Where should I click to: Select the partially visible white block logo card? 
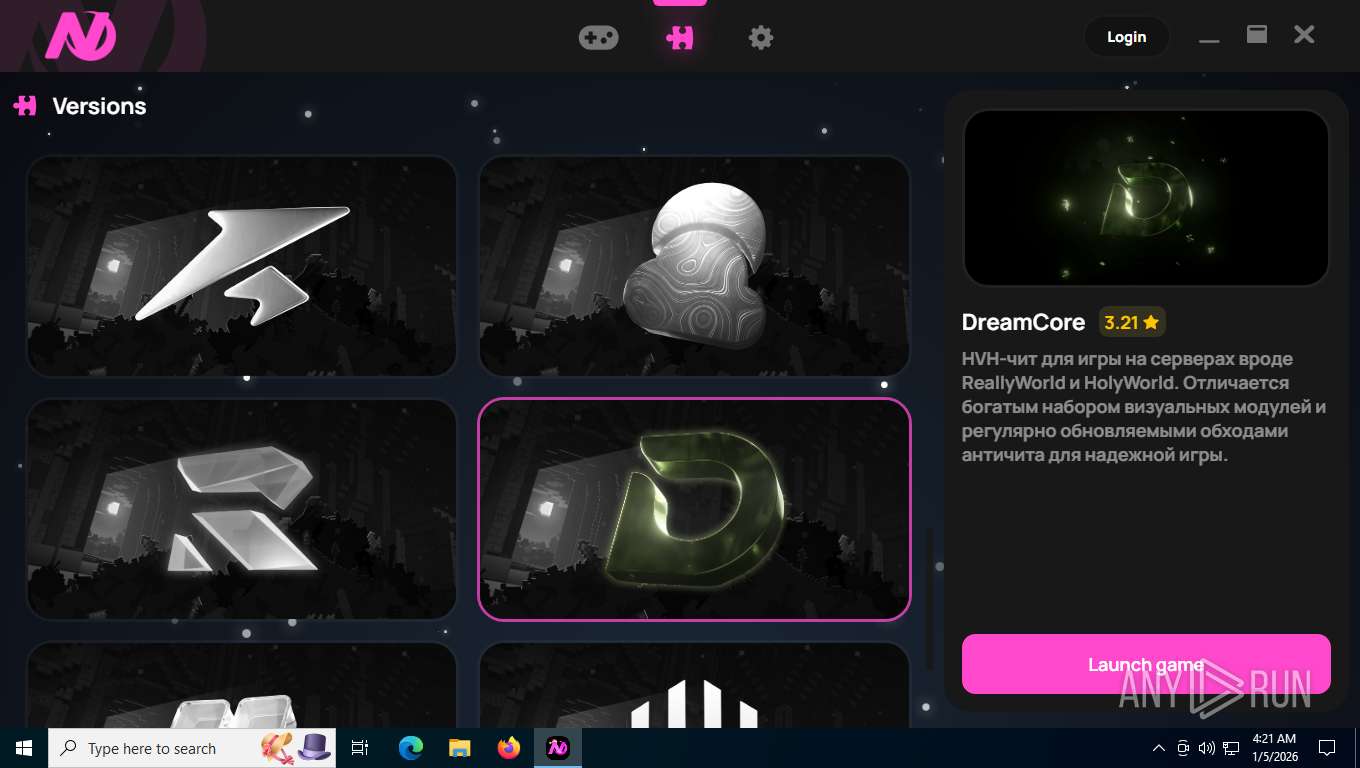242,685
